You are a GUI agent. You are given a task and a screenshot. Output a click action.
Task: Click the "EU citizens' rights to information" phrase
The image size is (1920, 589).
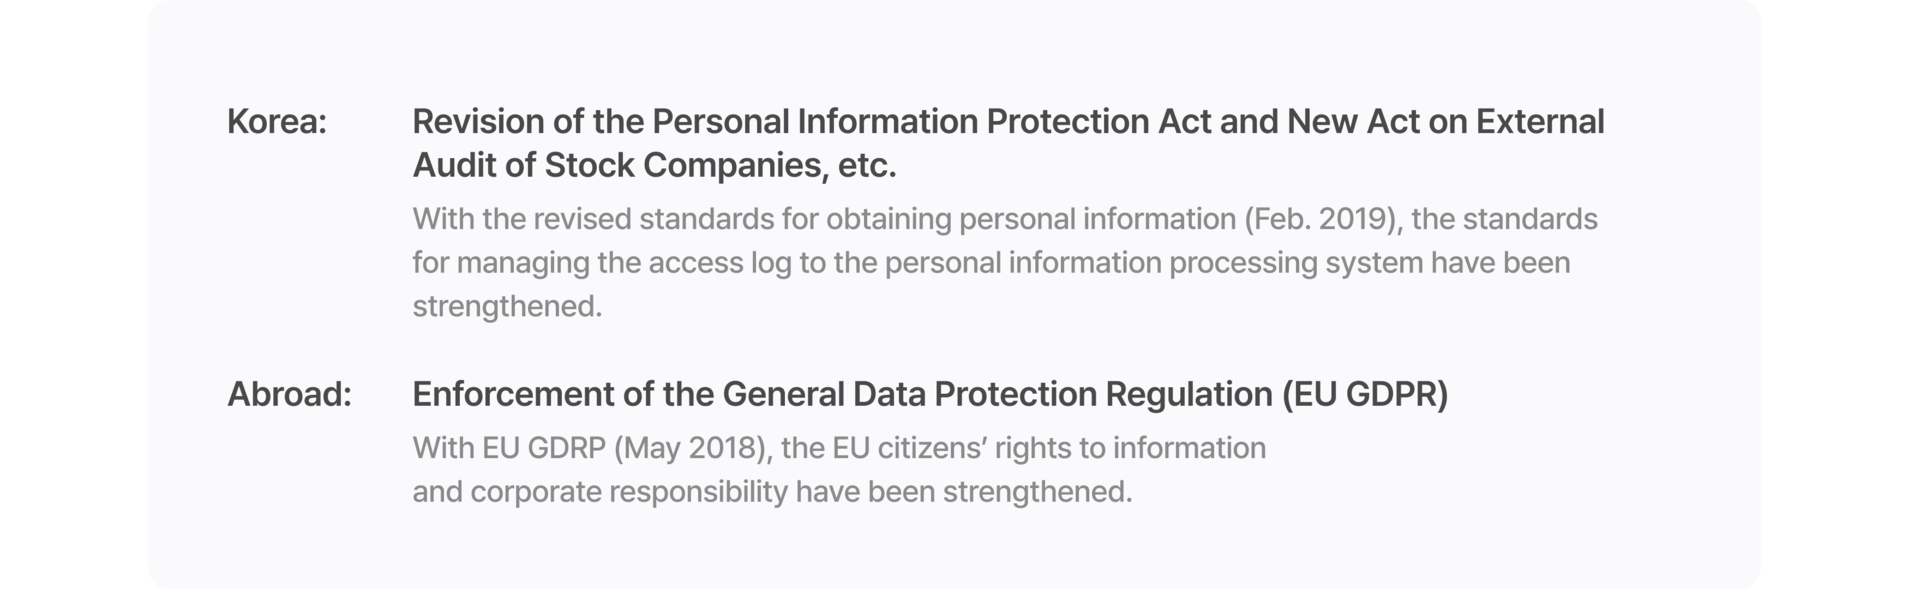point(1049,448)
